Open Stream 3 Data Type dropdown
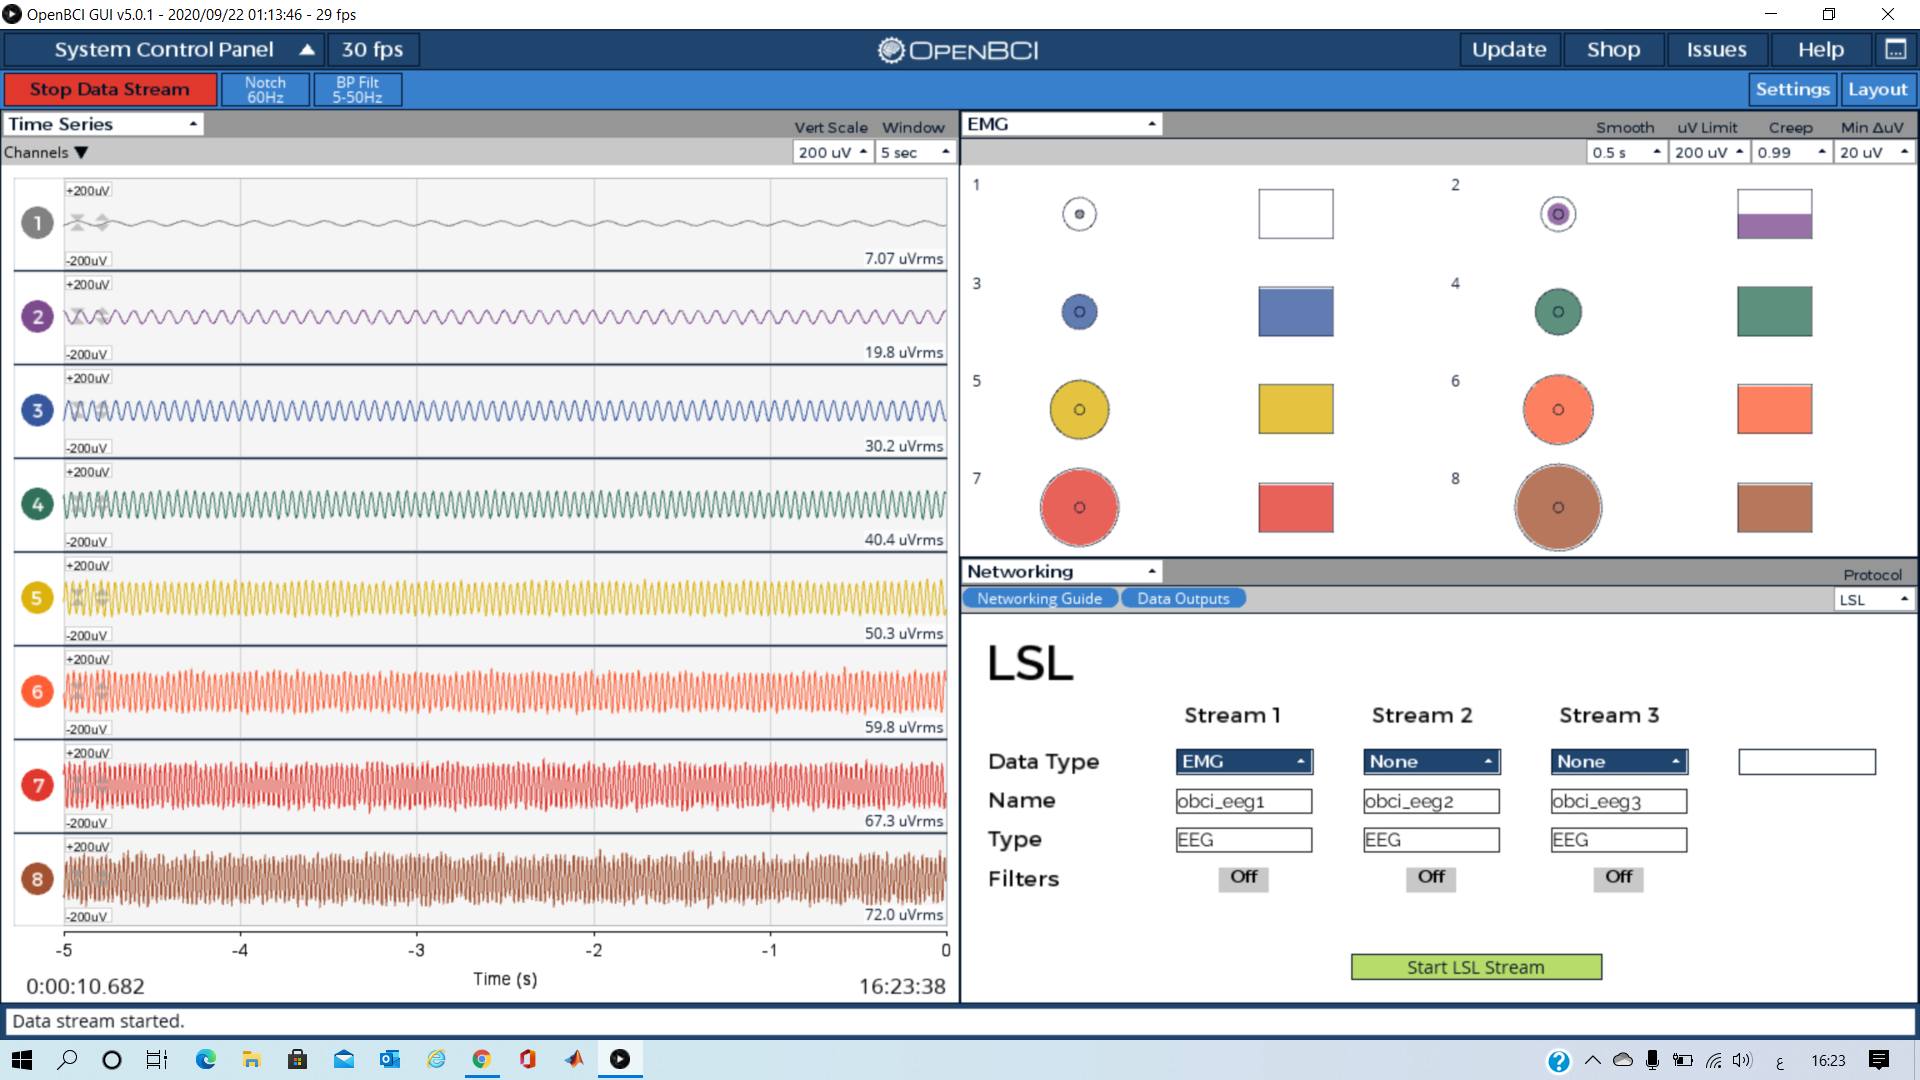 pos(1619,761)
